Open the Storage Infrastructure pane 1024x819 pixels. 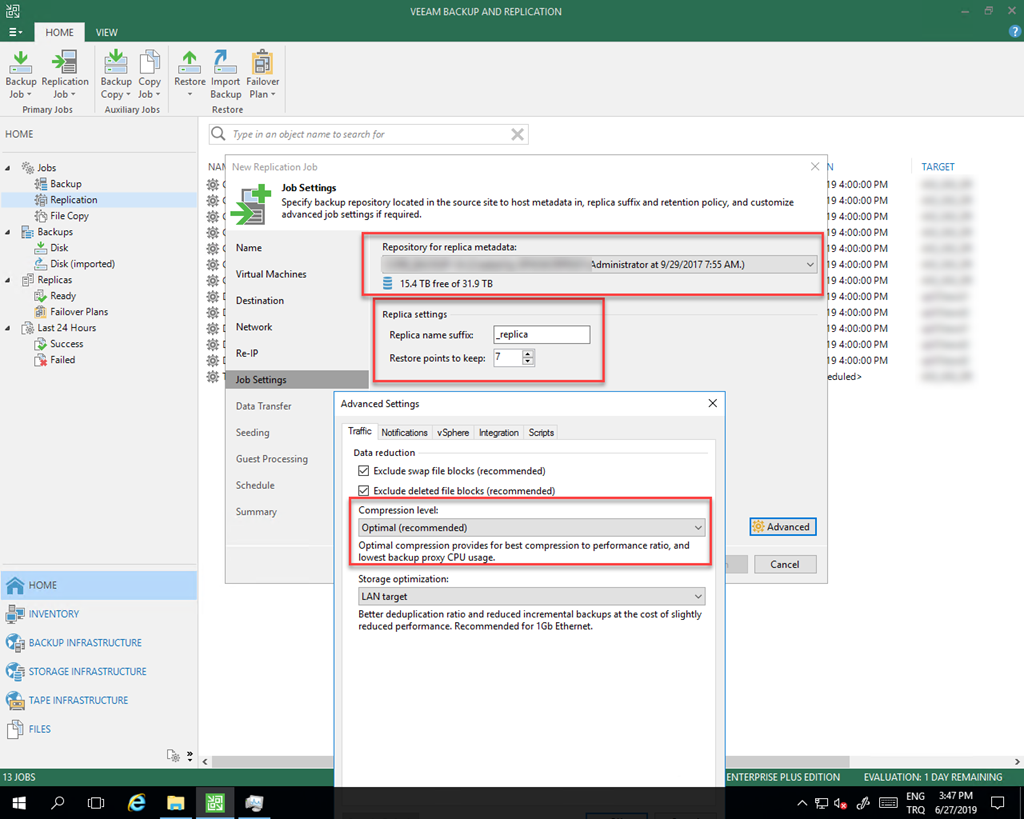[x=99, y=671]
